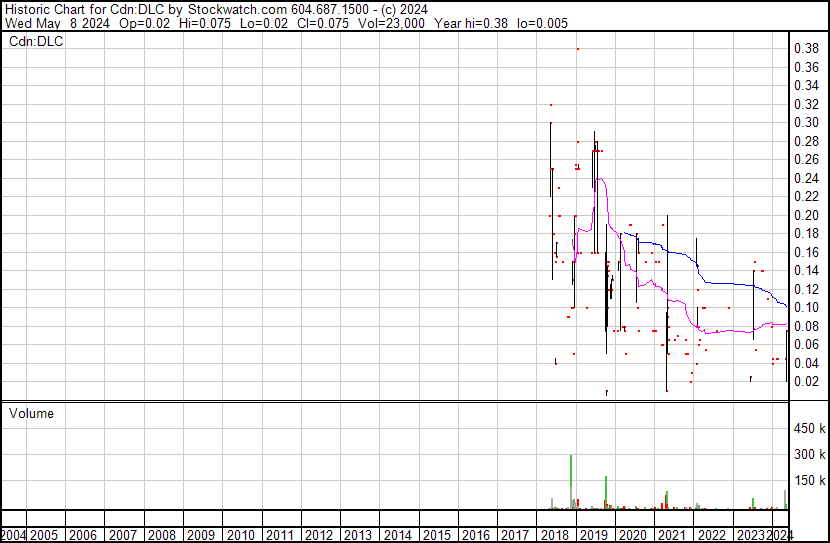The image size is (830, 543).
Task: Select the 2012 year on the timeline
Action: (319, 535)
